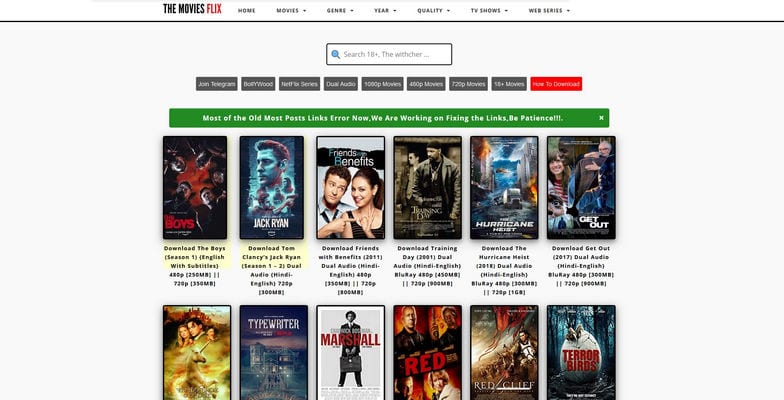Screen dimensions: 784x400
Task: Open the 480p Movies button
Action: (x=426, y=84)
